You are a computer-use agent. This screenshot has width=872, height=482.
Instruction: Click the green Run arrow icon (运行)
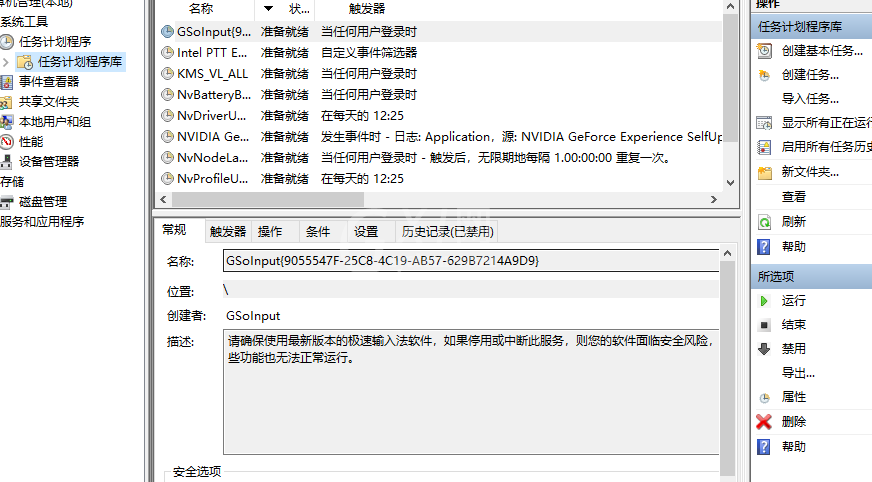764,301
